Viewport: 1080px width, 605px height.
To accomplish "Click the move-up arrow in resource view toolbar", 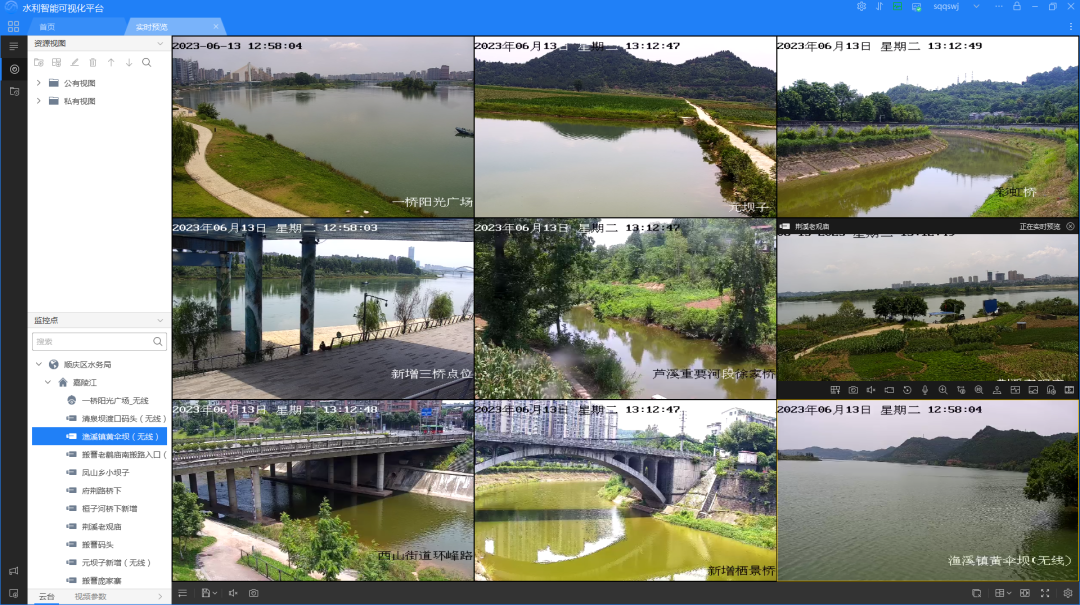I will pyautogui.click(x=111, y=62).
